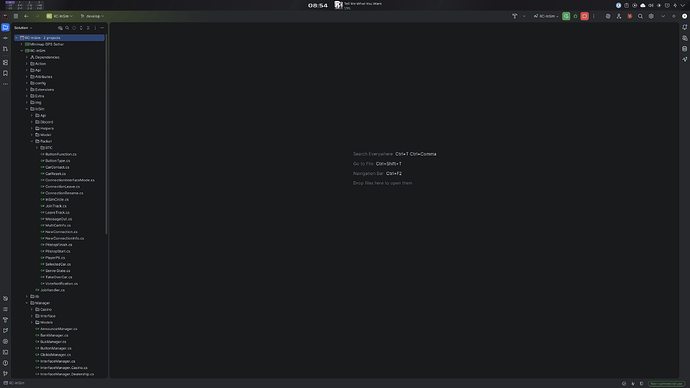The width and height of the screenshot is (690, 388).
Task: Expand the Extensions folder
Action: coord(27,90)
